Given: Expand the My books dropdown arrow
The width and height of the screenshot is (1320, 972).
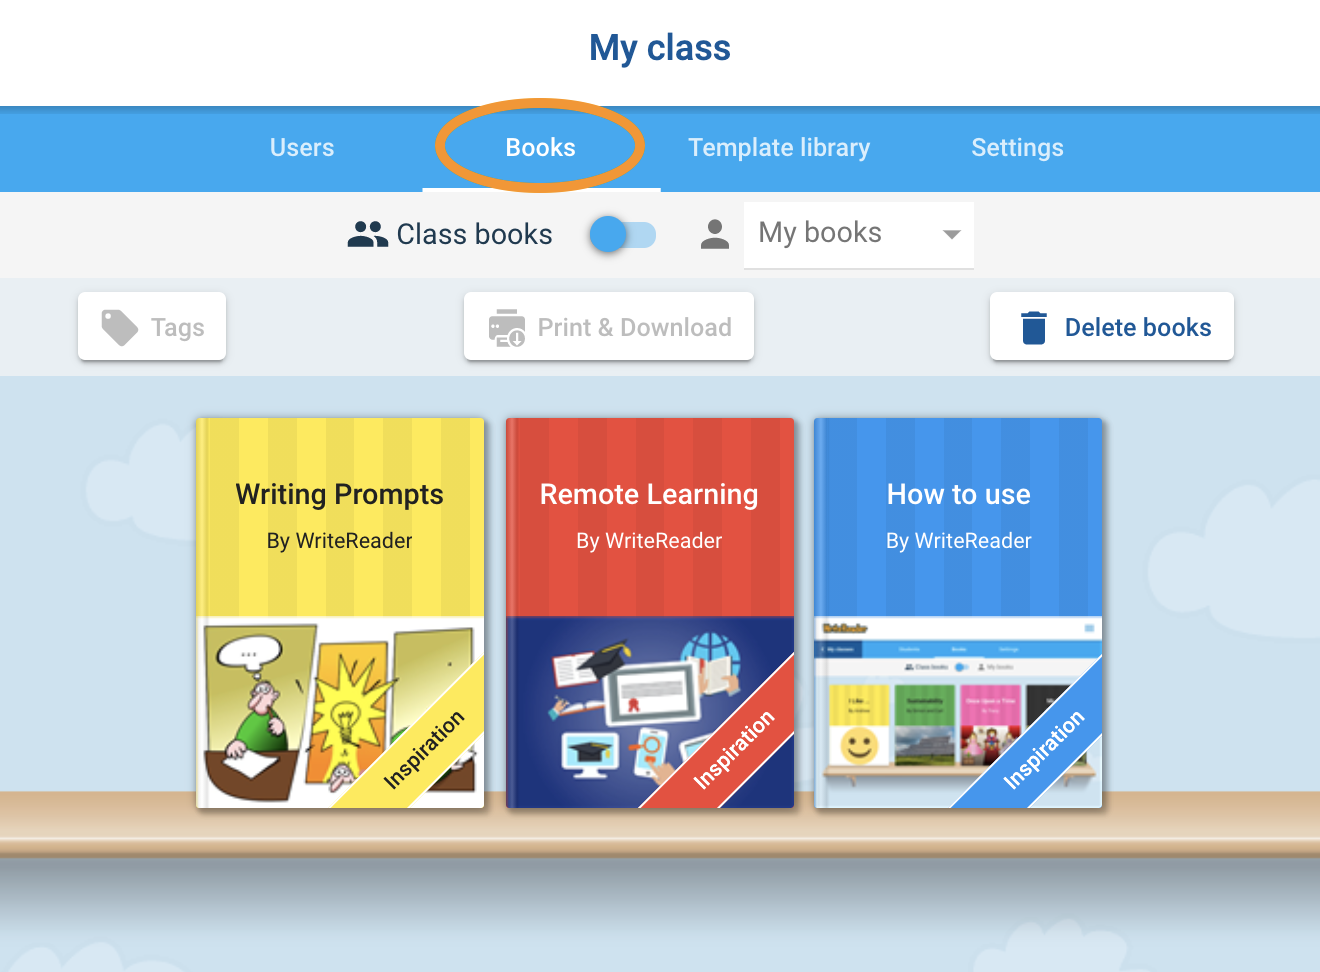Looking at the screenshot, I should point(951,235).
